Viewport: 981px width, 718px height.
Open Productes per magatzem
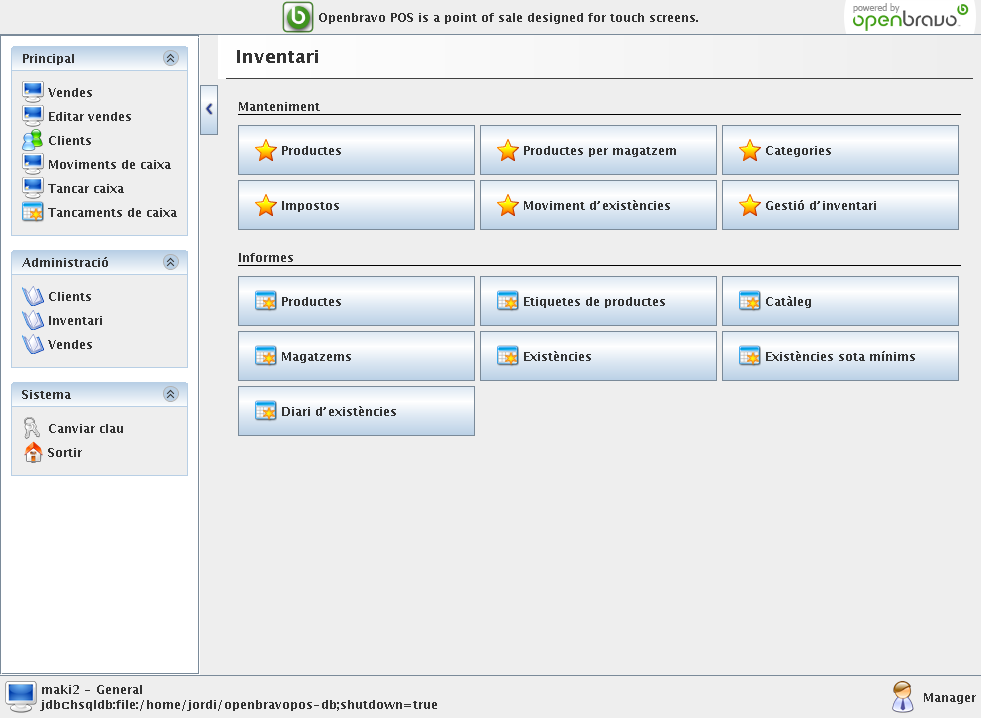tap(598, 150)
